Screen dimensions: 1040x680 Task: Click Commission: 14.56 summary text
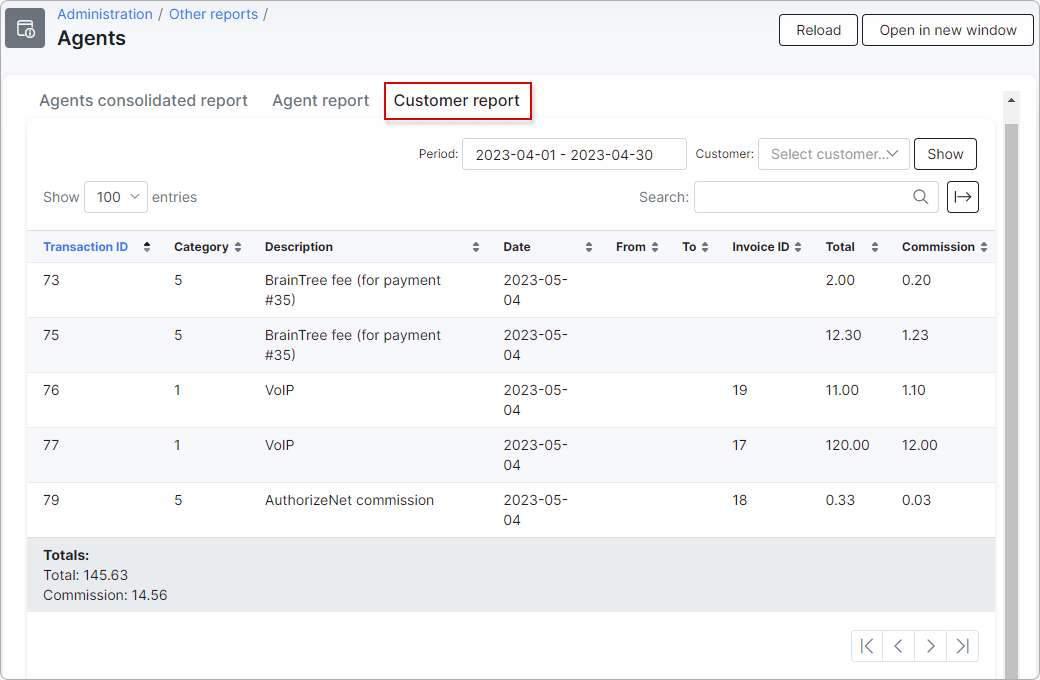105,595
